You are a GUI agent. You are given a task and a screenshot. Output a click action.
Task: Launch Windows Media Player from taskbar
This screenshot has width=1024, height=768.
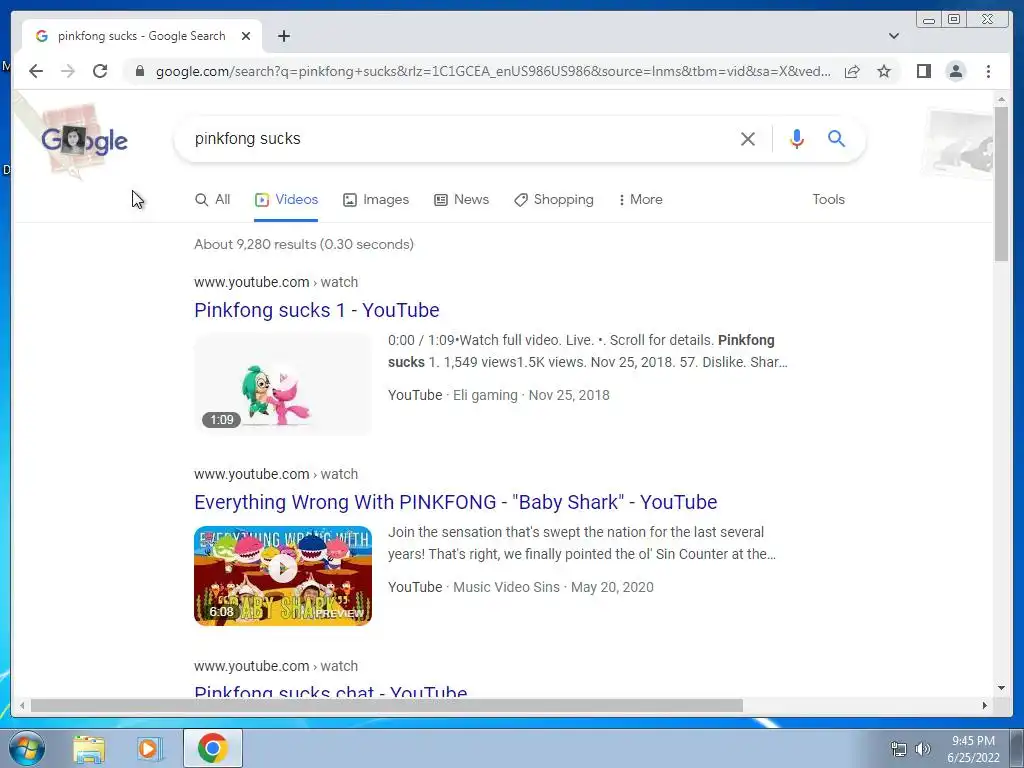(148, 748)
